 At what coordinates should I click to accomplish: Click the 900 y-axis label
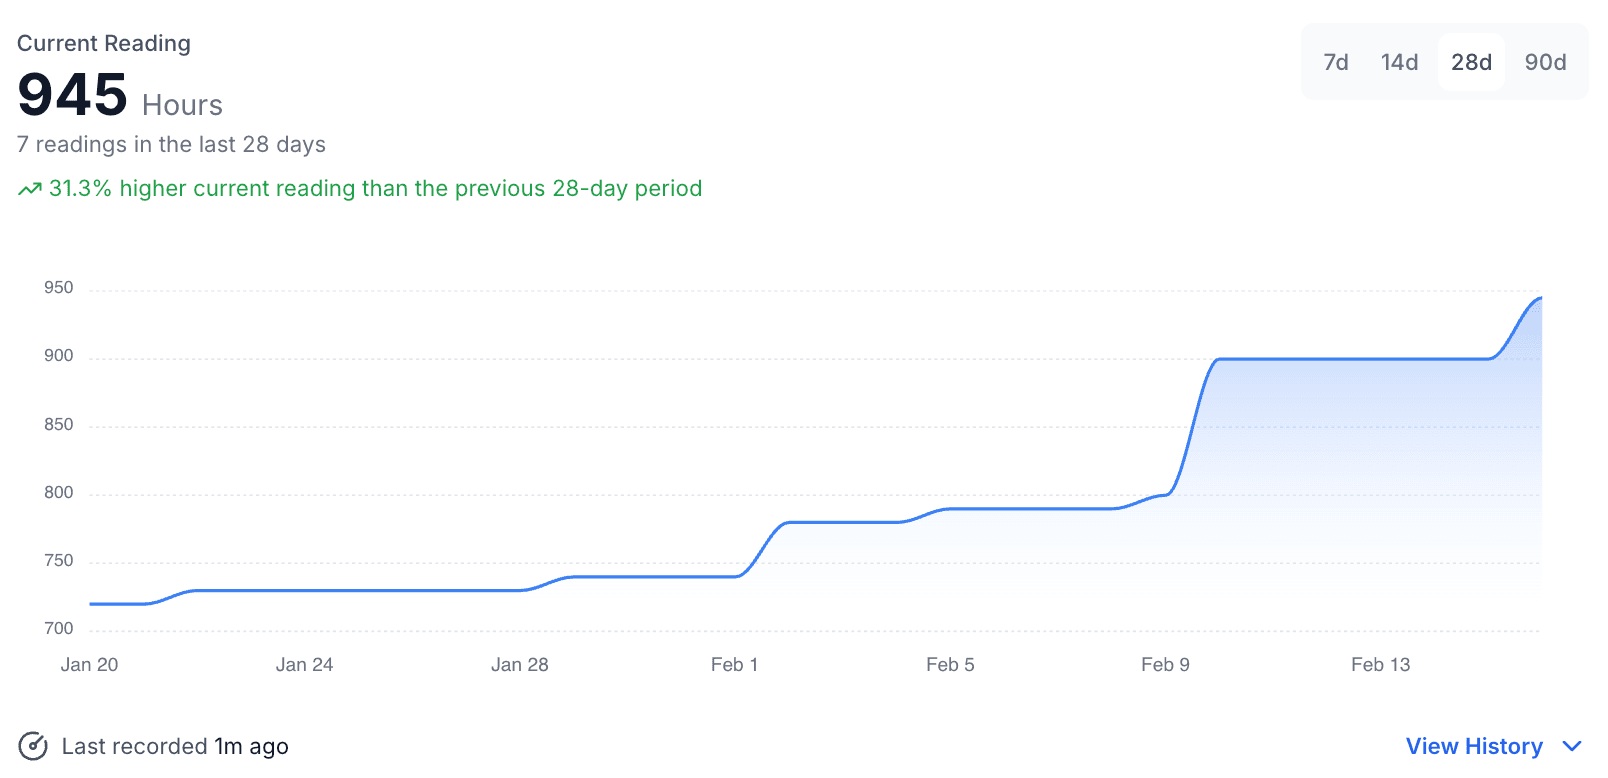click(x=58, y=356)
